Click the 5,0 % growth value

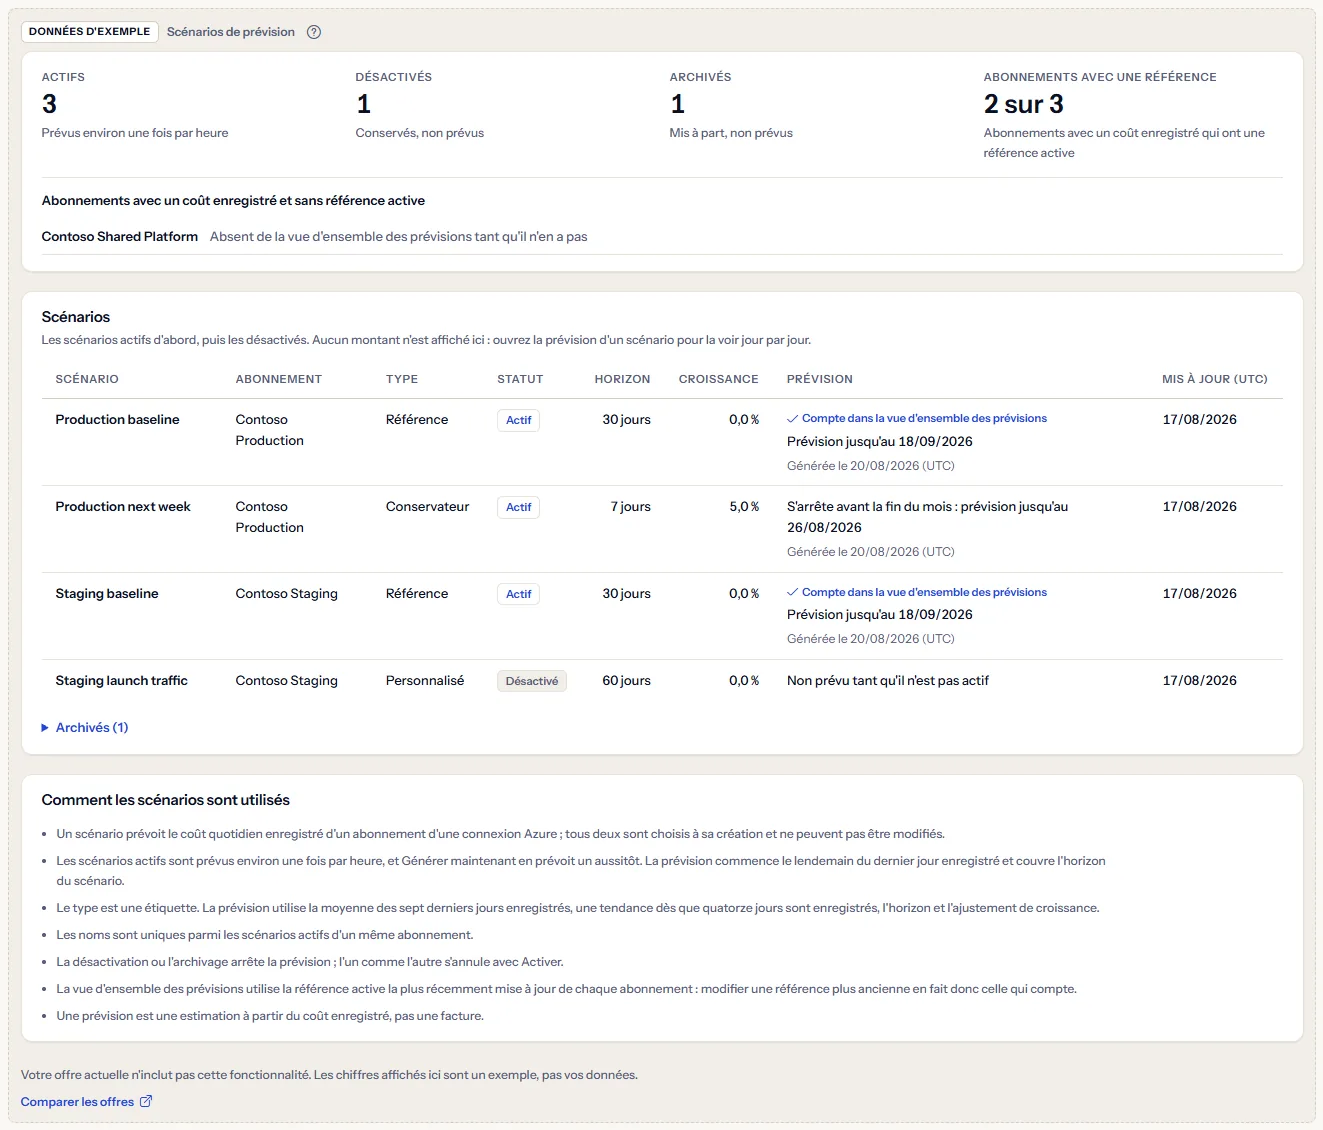click(744, 507)
